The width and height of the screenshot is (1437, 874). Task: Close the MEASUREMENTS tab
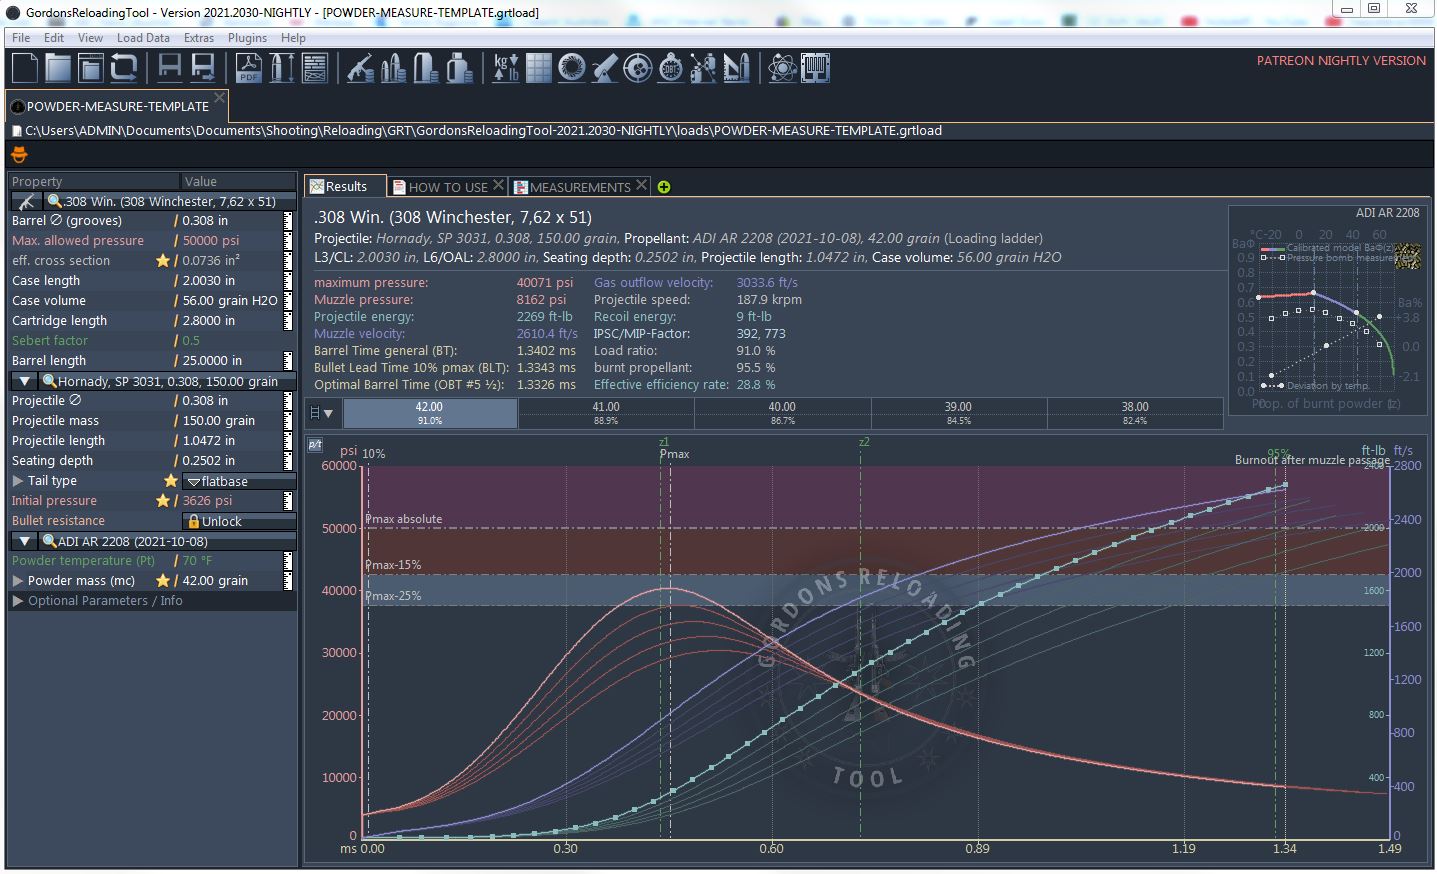642,185
